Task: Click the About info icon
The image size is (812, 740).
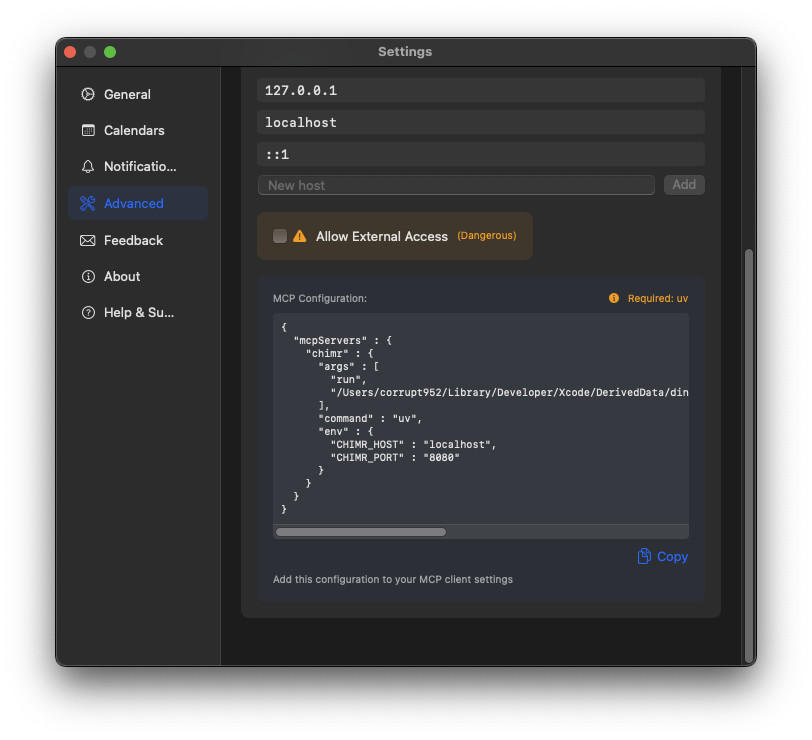Action: click(x=88, y=276)
